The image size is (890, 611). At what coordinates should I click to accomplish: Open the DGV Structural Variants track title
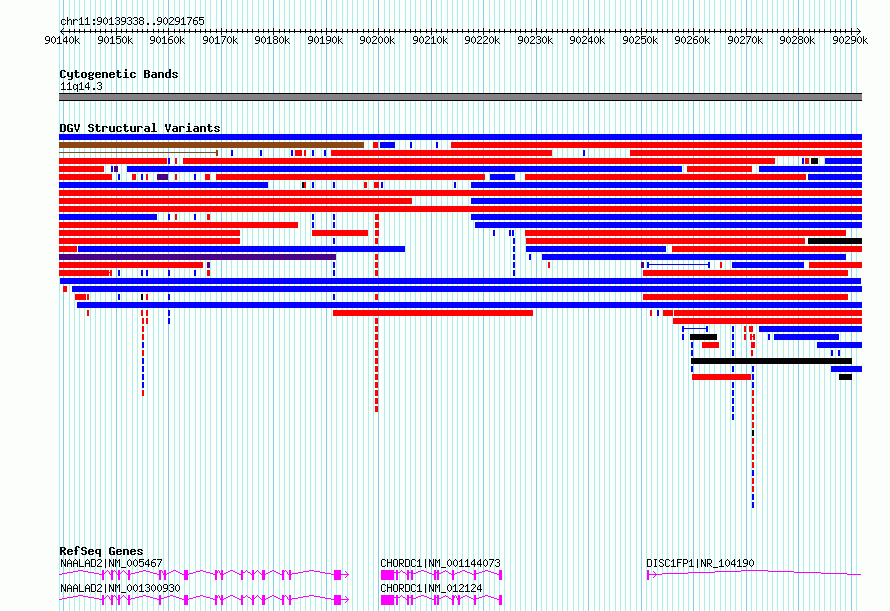coord(140,128)
